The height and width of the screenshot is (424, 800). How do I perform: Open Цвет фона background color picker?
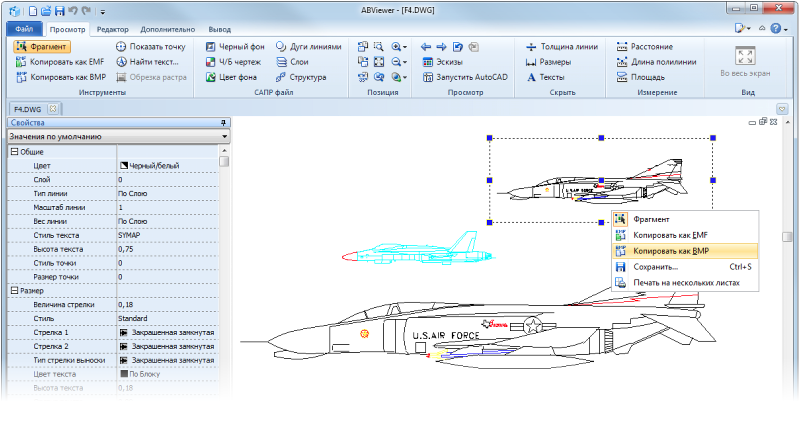[231, 77]
